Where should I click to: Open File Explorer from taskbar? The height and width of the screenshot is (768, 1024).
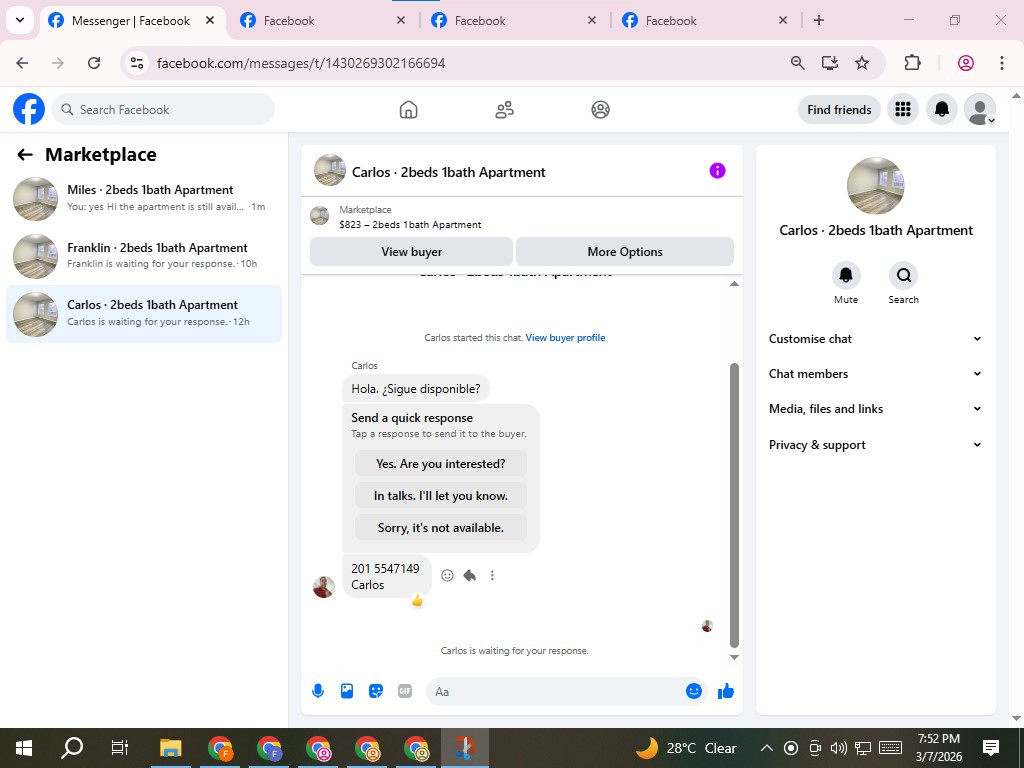click(170, 748)
